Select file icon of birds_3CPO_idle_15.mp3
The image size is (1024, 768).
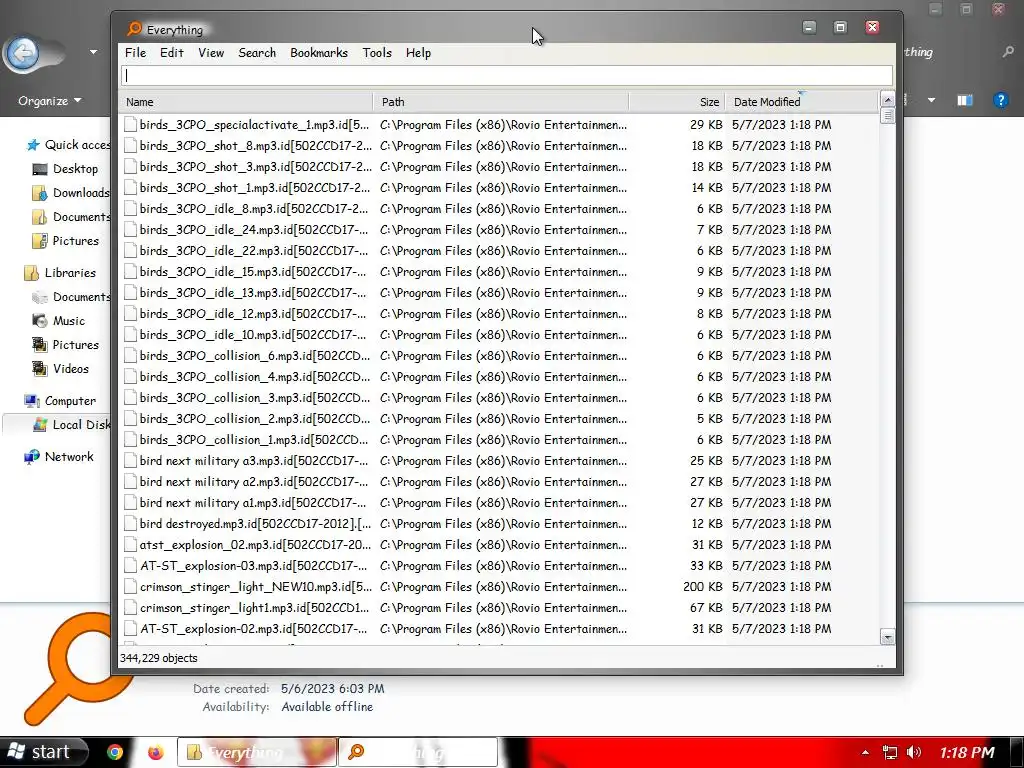pos(130,272)
